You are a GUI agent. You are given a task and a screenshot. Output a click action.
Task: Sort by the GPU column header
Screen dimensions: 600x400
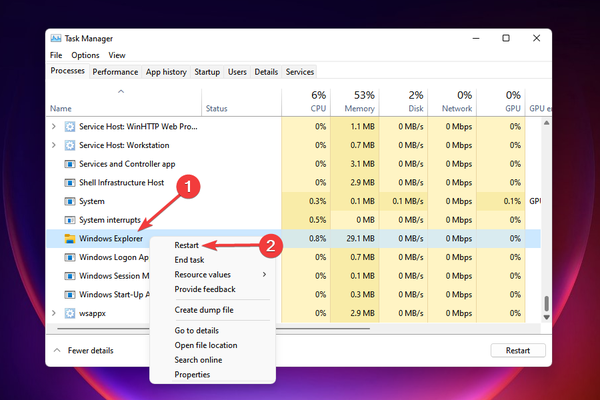coord(501,102)
